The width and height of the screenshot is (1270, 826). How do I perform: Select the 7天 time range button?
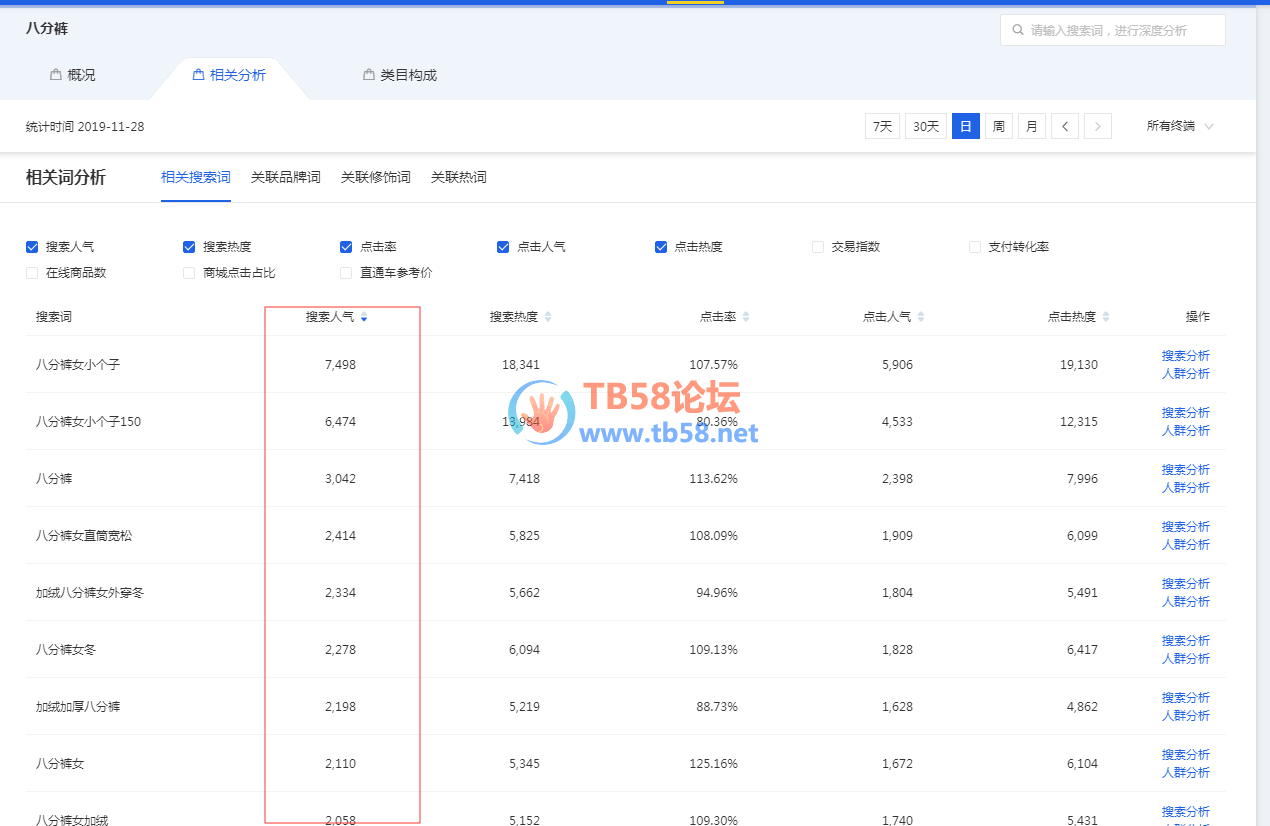(882, 126)
